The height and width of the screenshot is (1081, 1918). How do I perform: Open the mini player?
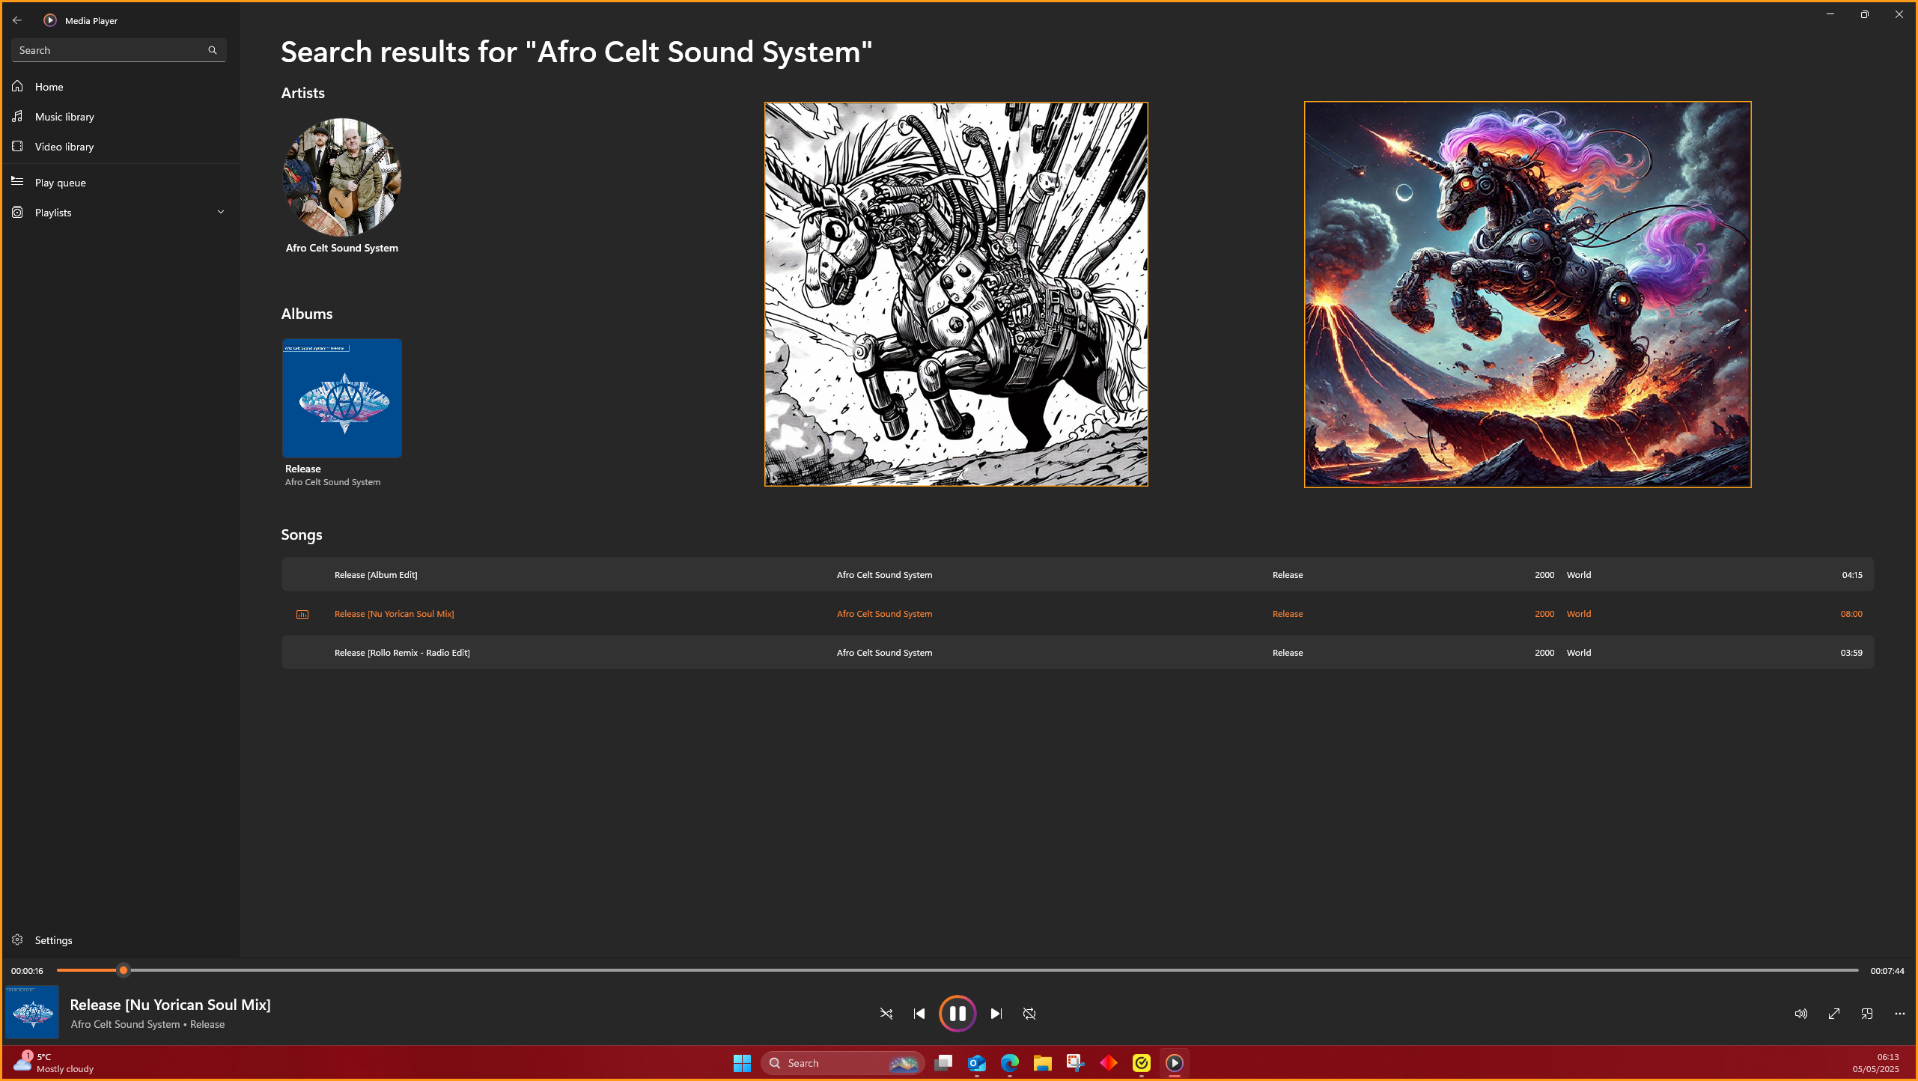[1867, 1013]
